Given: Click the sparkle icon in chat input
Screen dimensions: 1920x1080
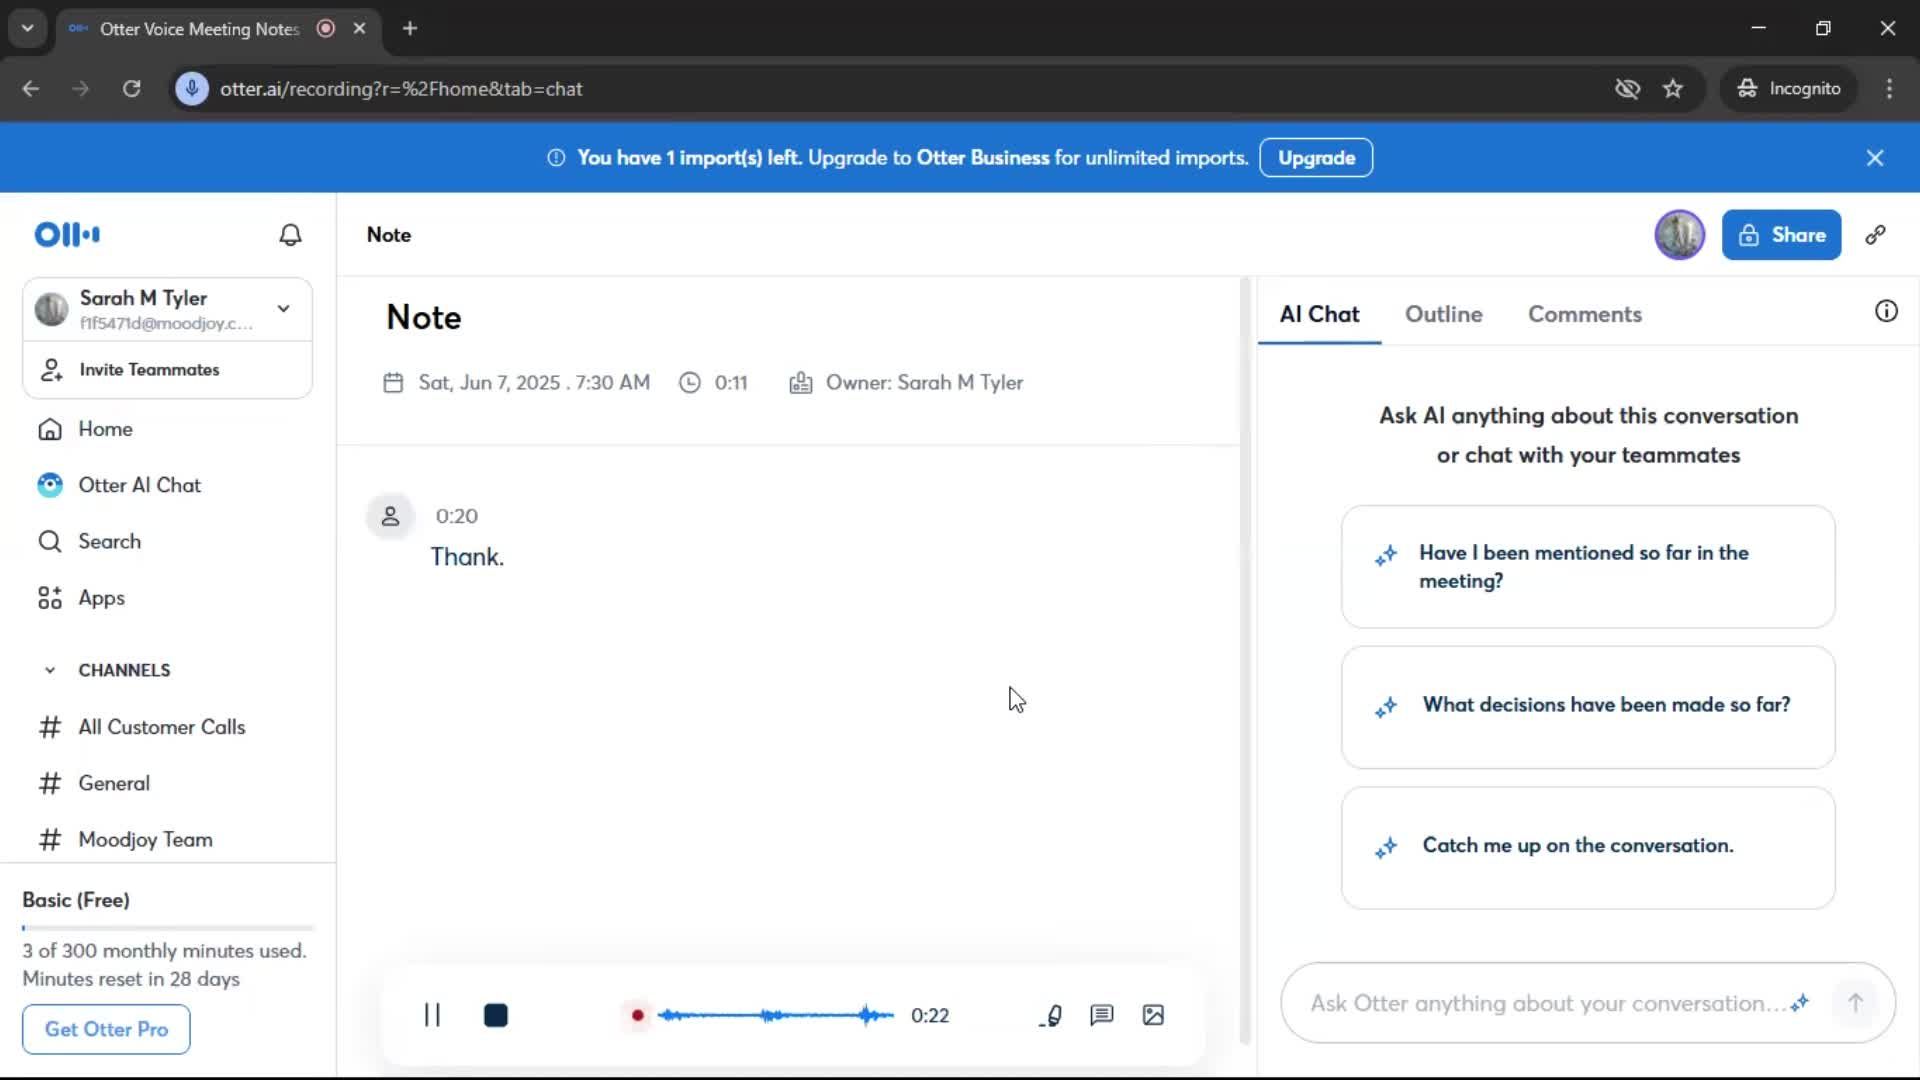Looking at the screenshot, I should [1800, 1002].
